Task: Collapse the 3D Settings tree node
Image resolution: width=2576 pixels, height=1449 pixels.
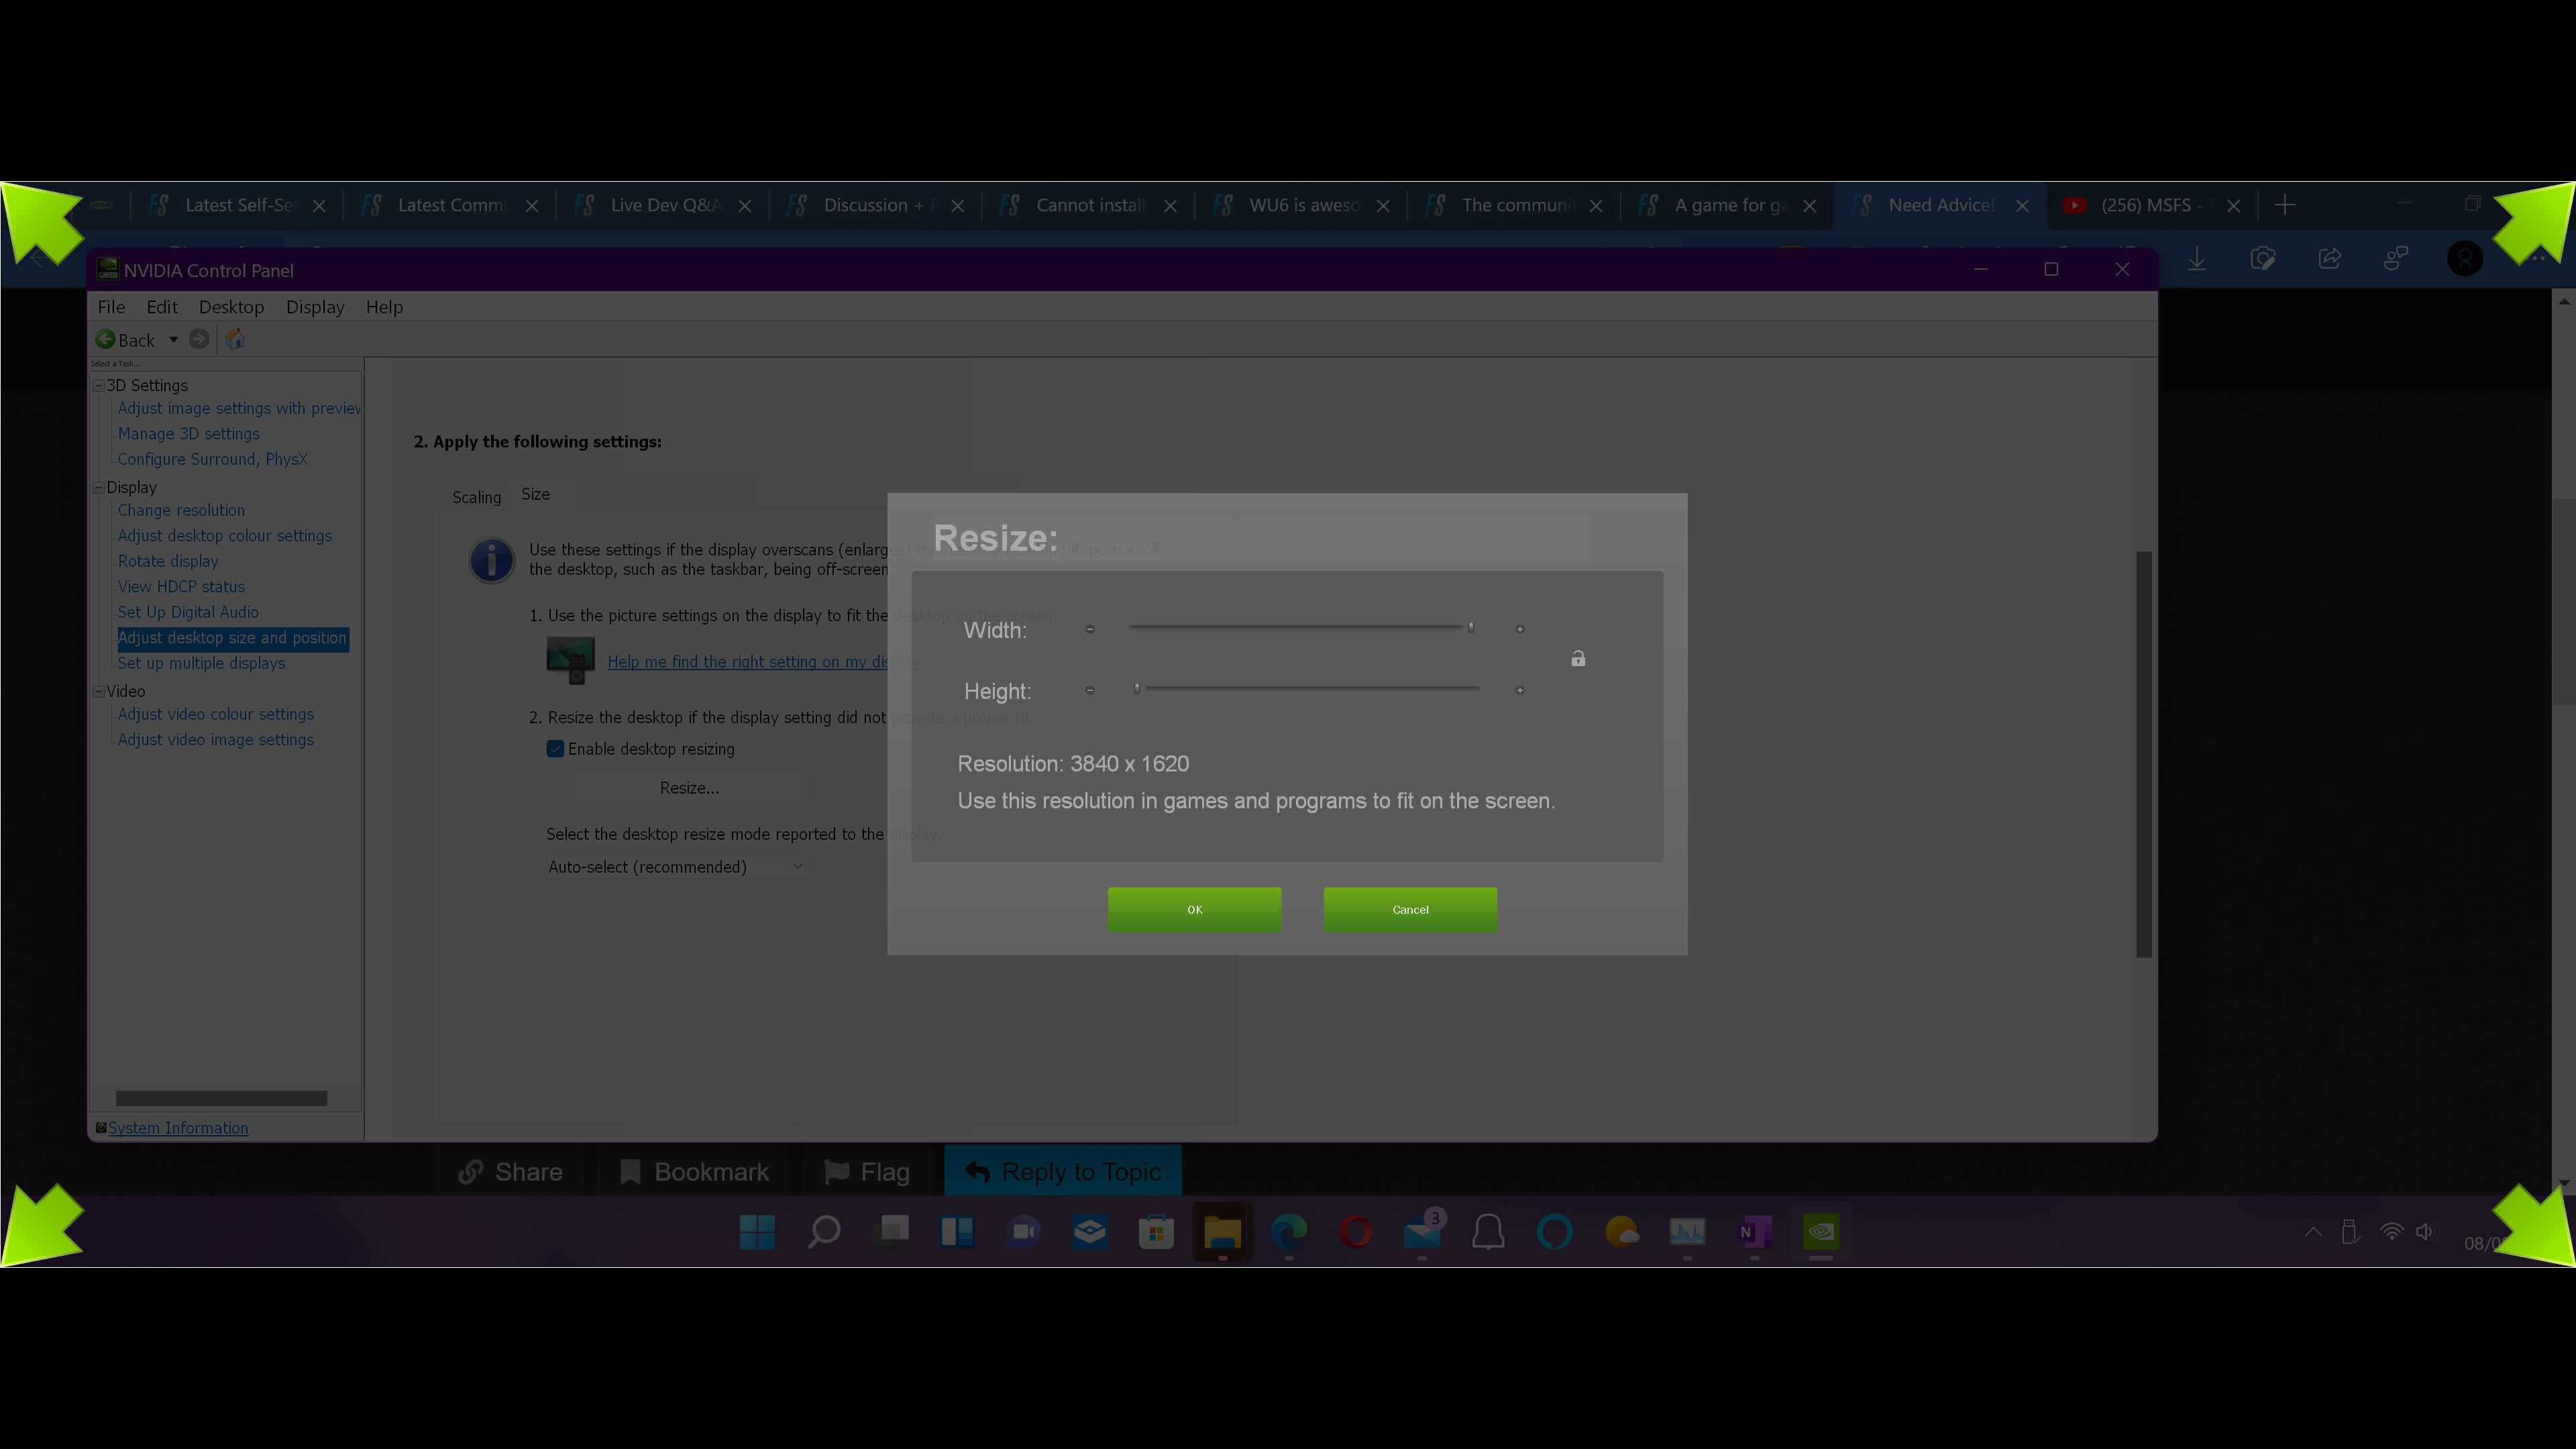Action: [99, 385]
